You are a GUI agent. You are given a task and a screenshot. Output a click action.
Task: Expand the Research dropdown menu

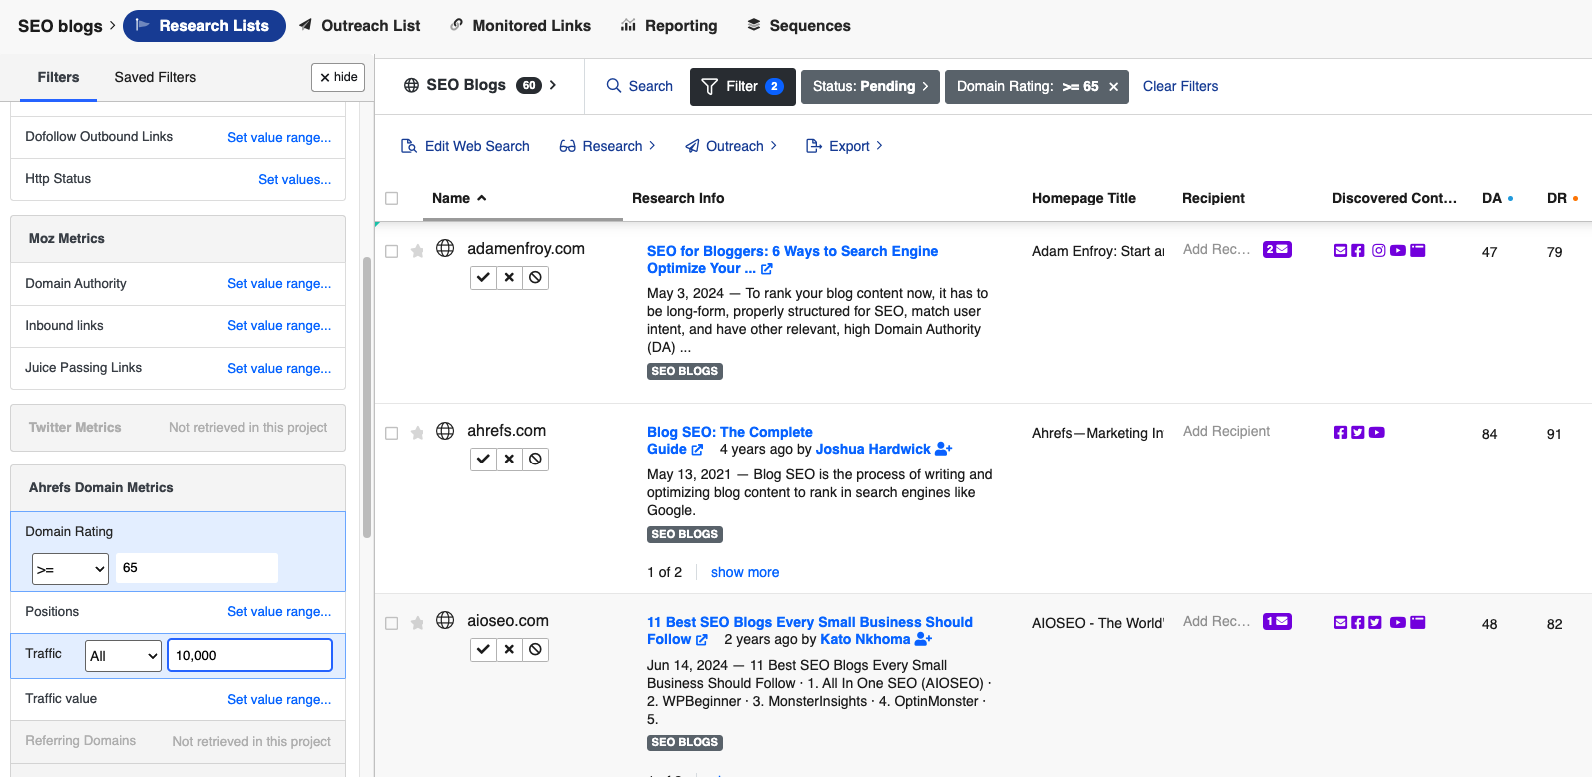pos(608,146)
